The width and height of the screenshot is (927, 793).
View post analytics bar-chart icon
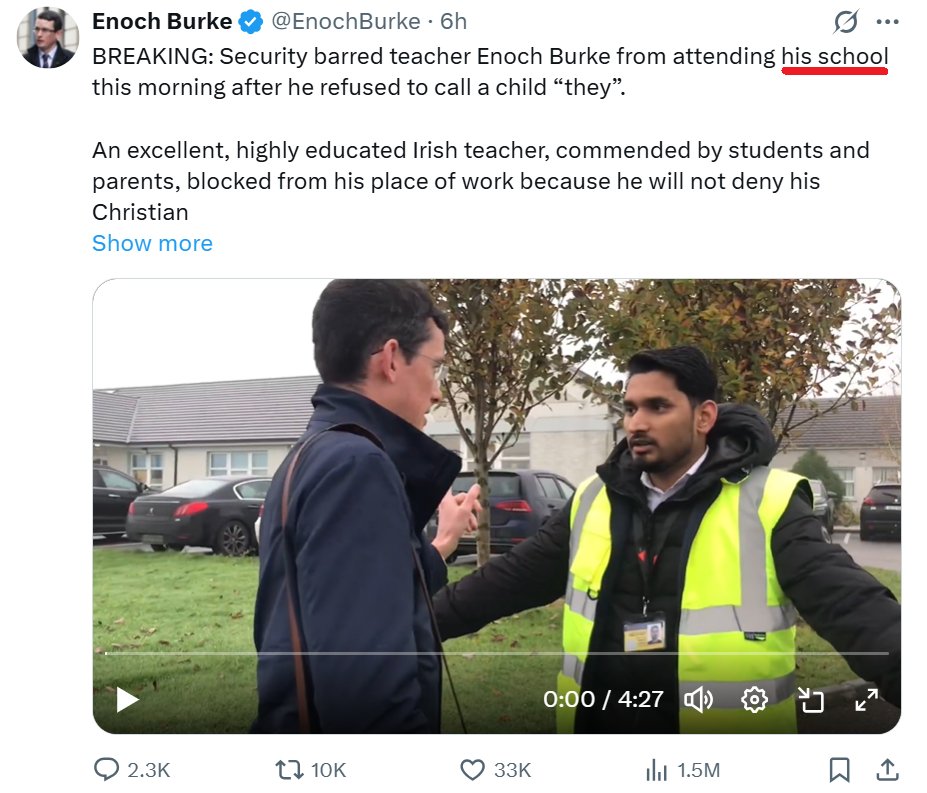coord(656,769)
